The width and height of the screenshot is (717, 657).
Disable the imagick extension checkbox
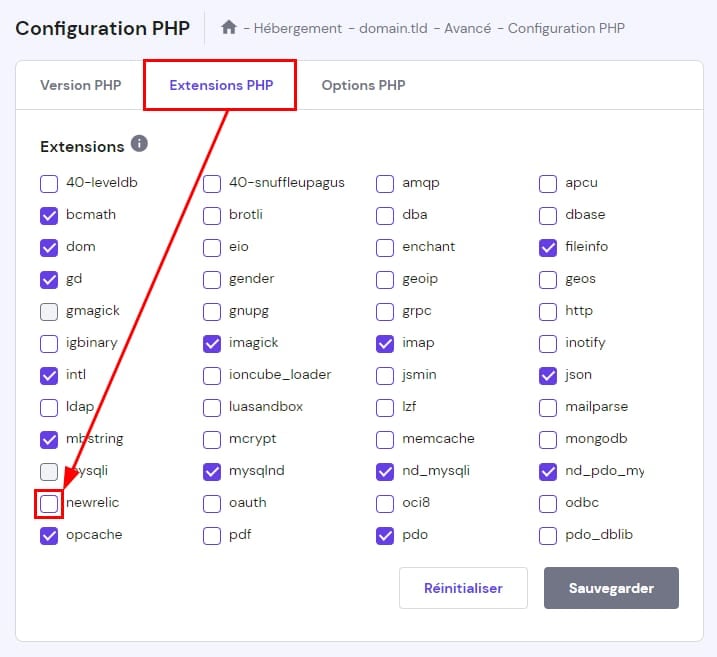212,343
